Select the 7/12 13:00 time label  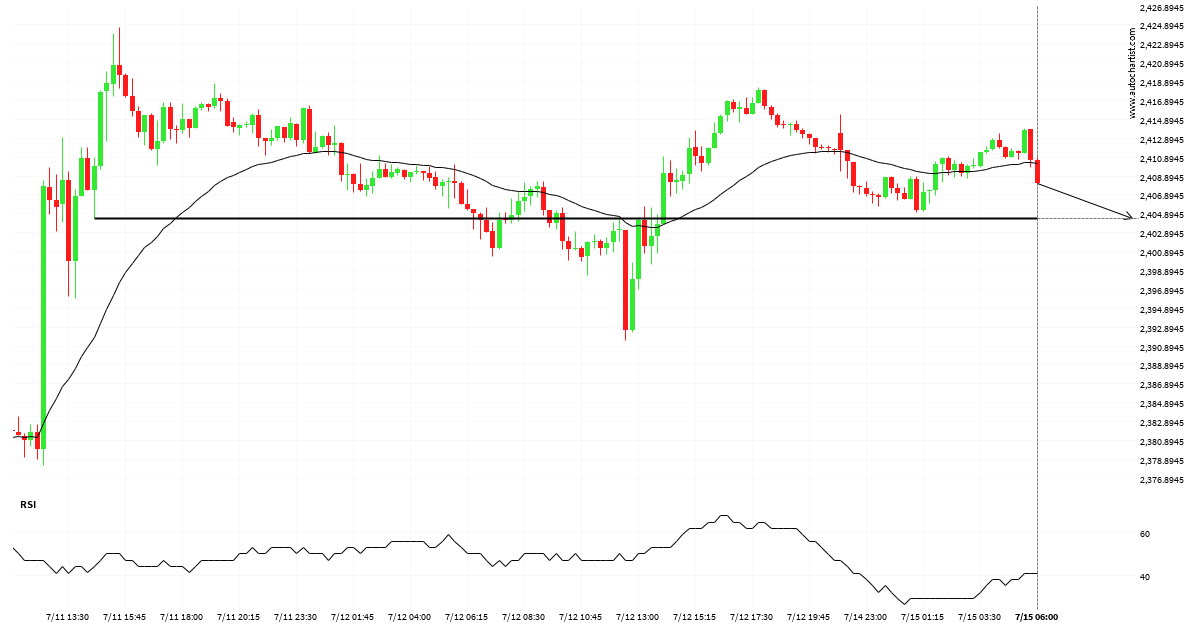click(638, 617)
